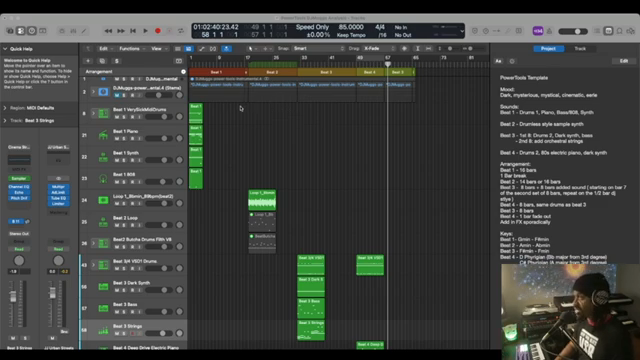Click the Rewind transport button
This screenshot has width=640, height=360.
click(x=108, y=31)
